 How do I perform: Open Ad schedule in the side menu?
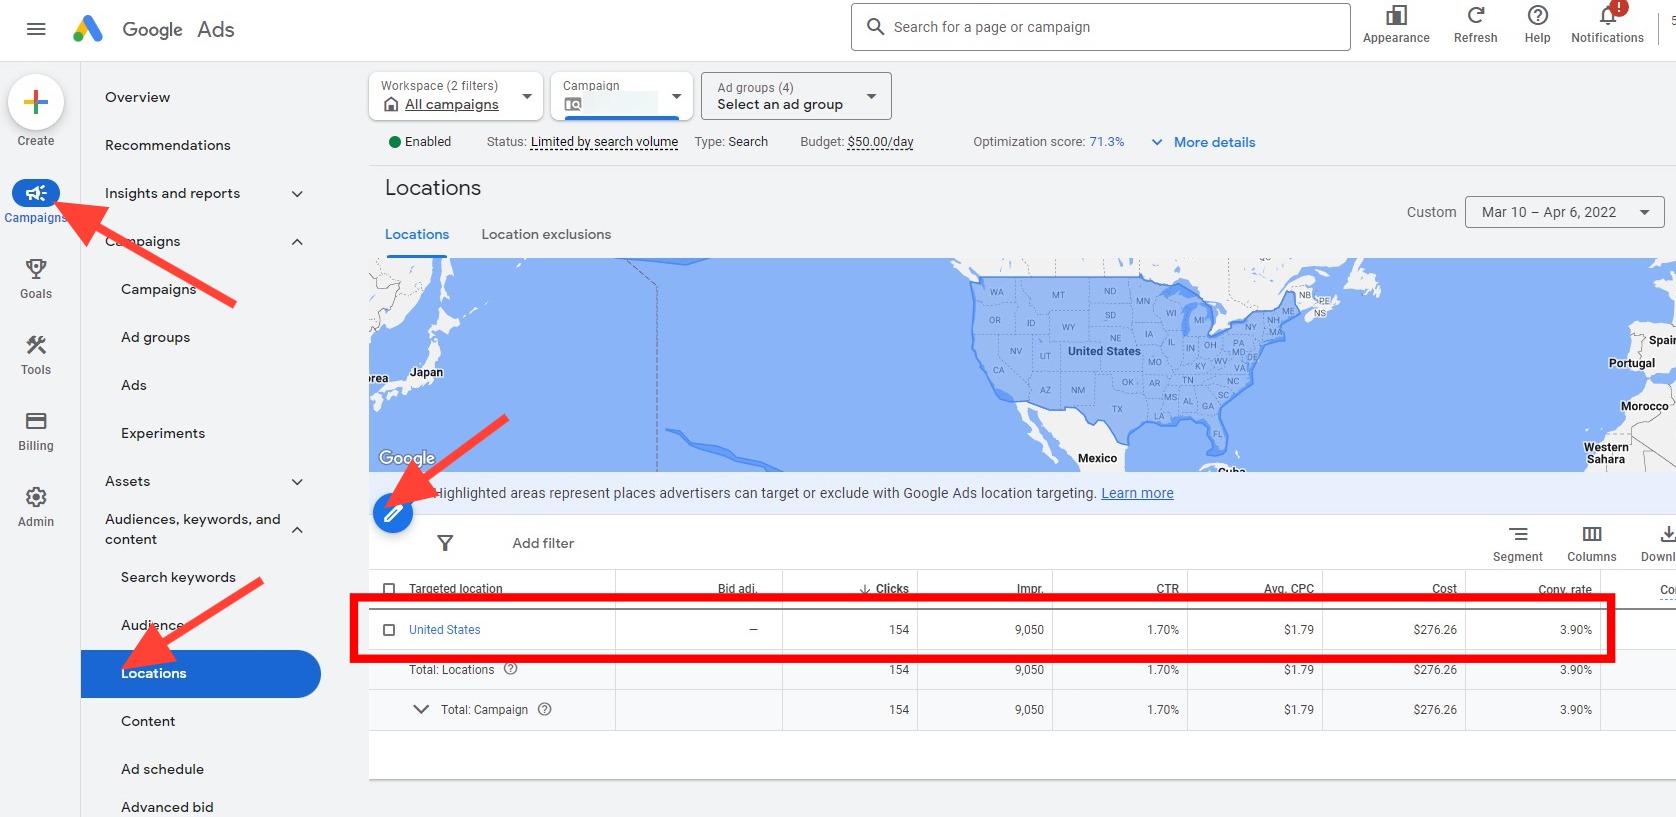pos(163,769)
